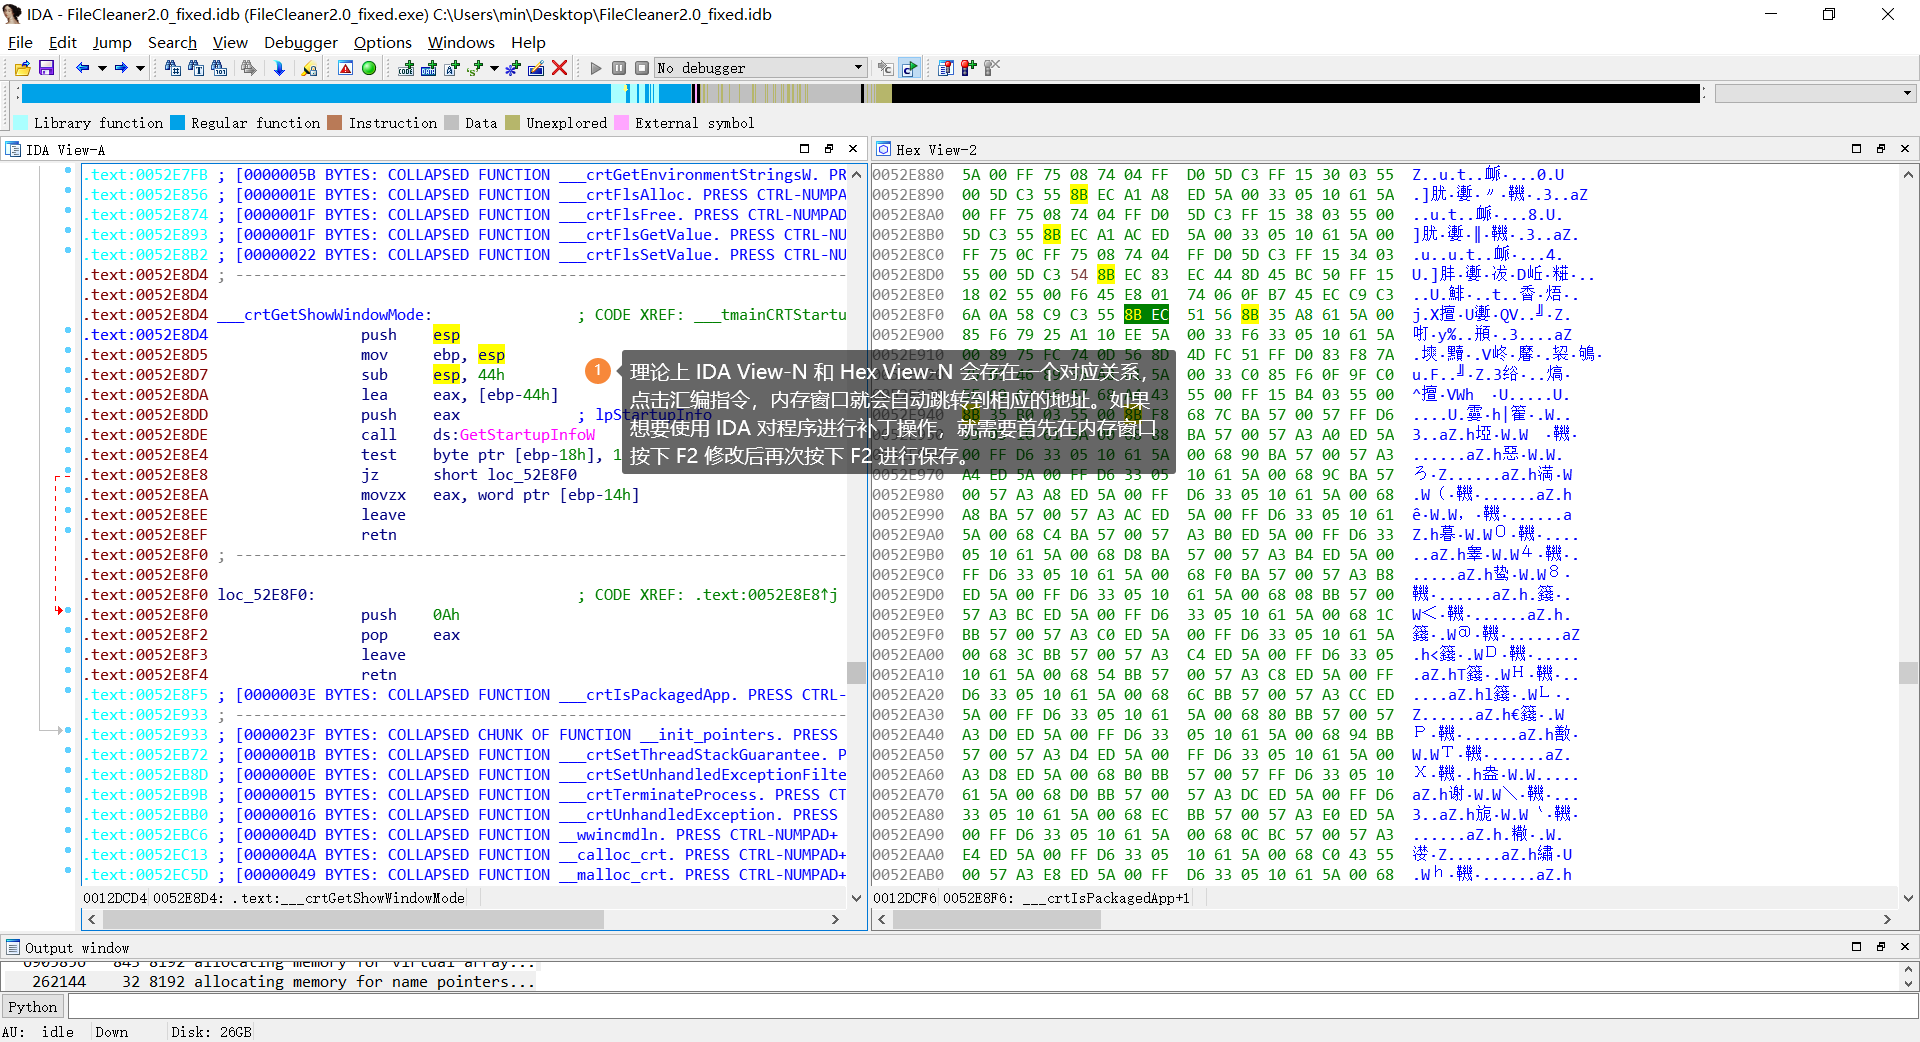Click the binoculars sequence-of-bytes search icon
Image resolution: width=1920 pixels, height=1042 pixels.
[x=219, y=68]
